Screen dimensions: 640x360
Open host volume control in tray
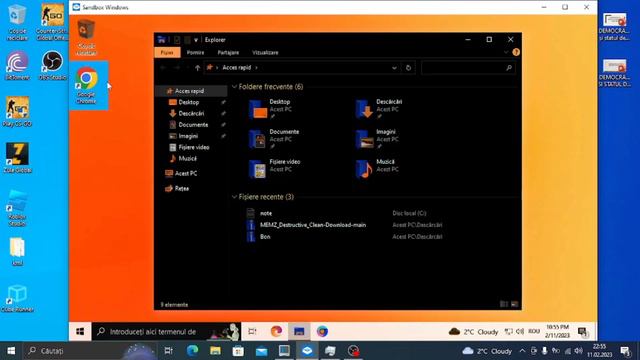(x=578, y=351)
